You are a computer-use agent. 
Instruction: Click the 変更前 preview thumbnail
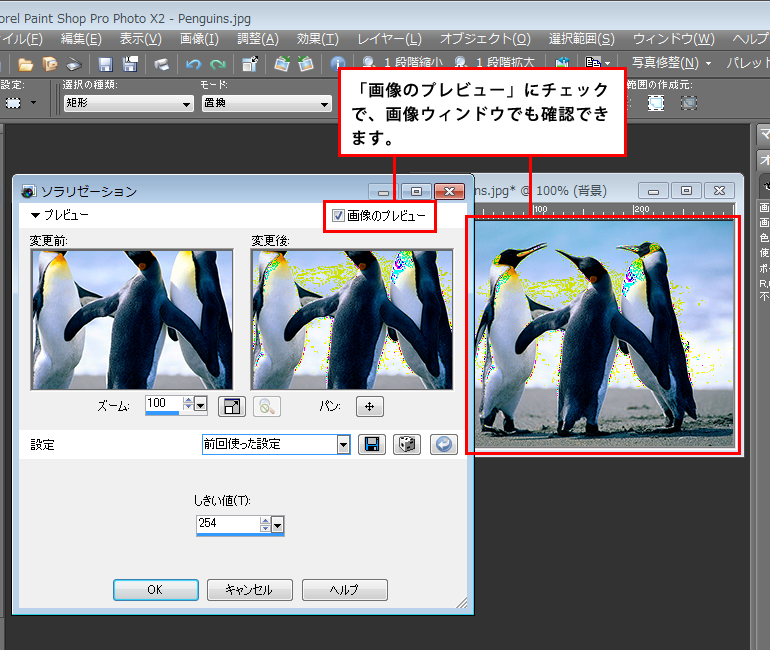tap(132, 320)
